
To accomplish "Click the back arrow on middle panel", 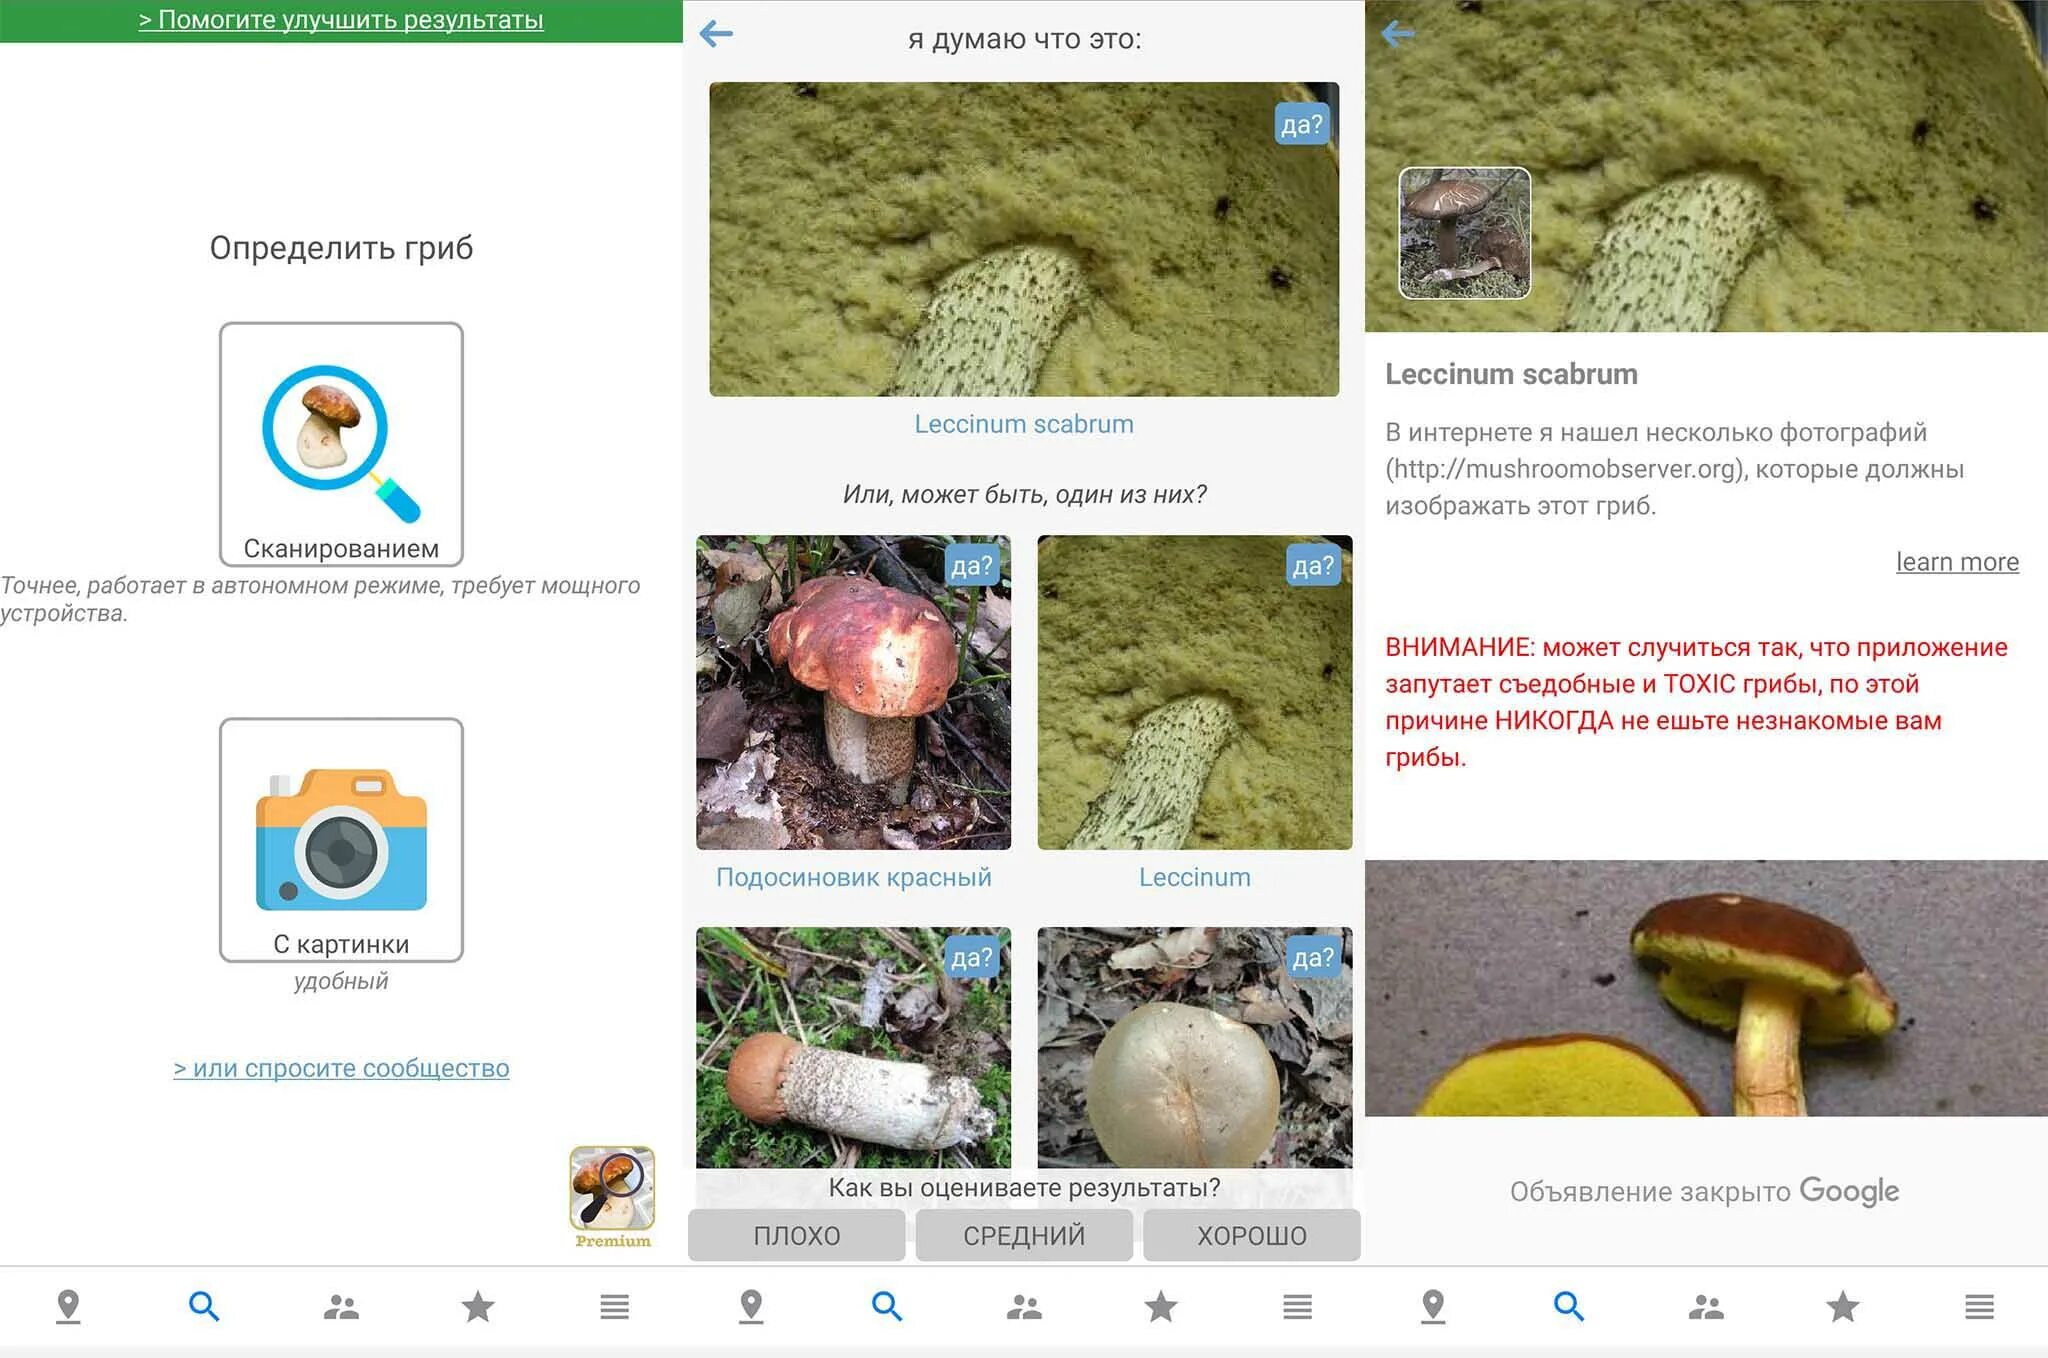I will click(x=713, y=33).
